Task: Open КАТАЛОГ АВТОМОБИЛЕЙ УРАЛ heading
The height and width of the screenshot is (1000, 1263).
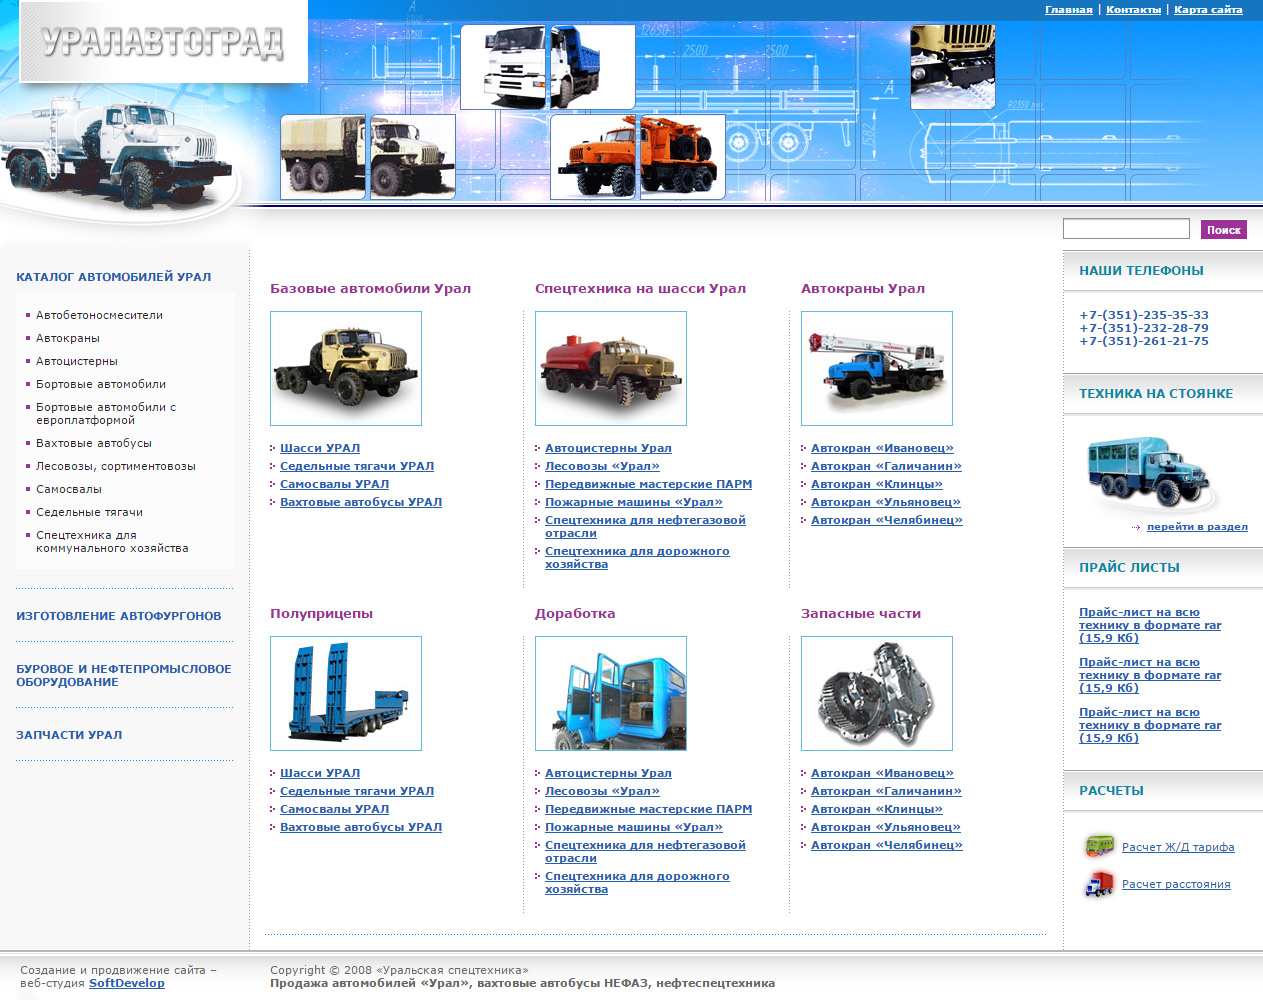Action: click(x=114, y=277)
